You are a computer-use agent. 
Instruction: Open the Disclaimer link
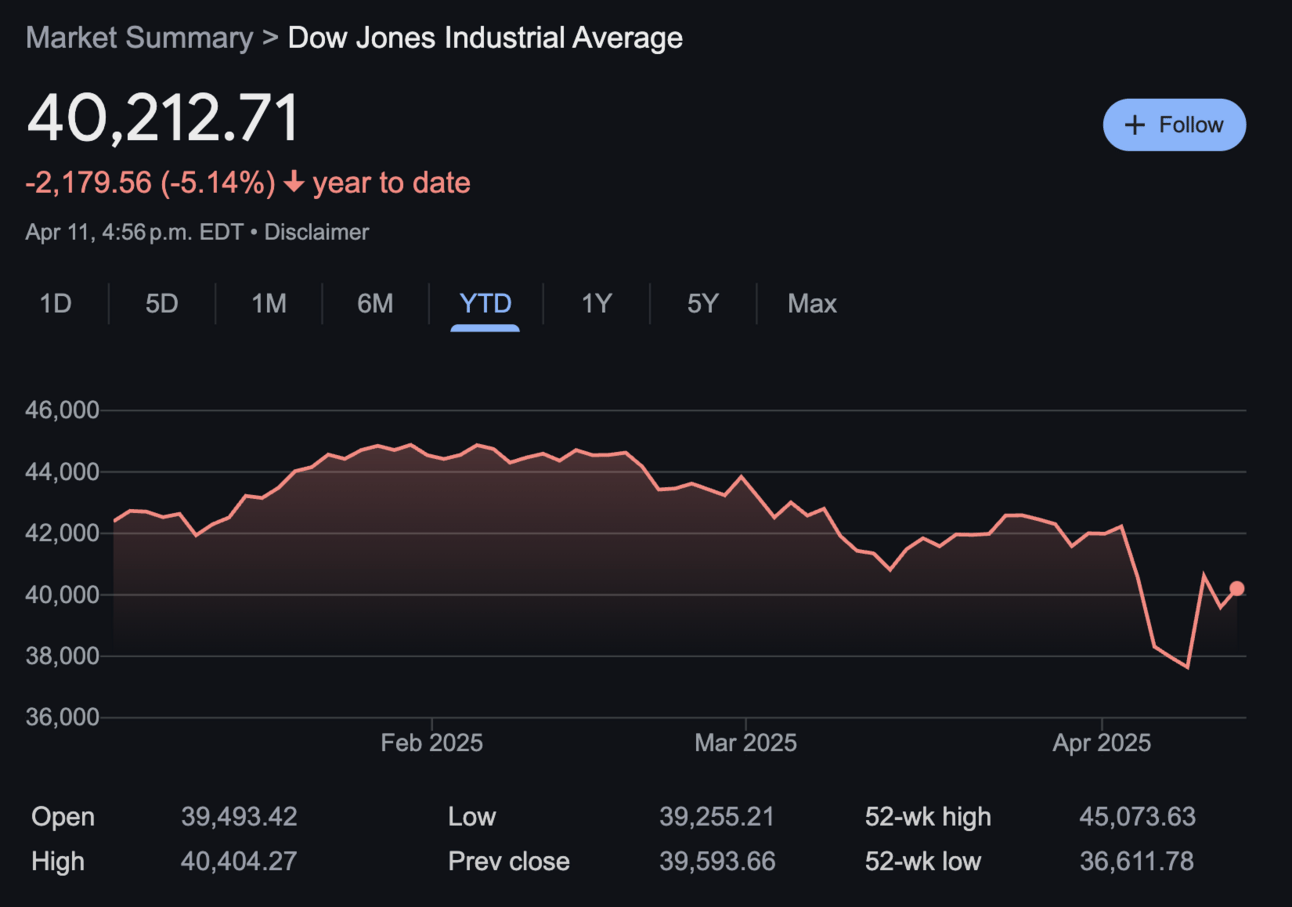pos(316,232)
